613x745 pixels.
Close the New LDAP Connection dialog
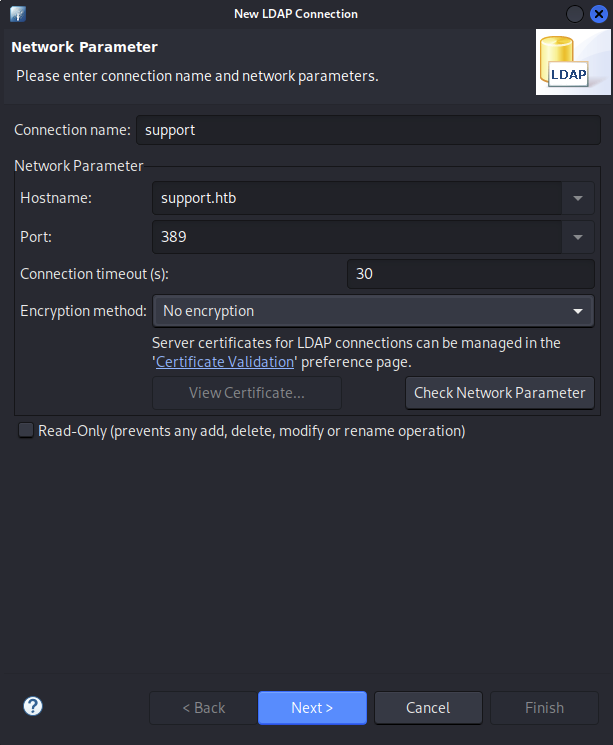(x=599, y=14)
